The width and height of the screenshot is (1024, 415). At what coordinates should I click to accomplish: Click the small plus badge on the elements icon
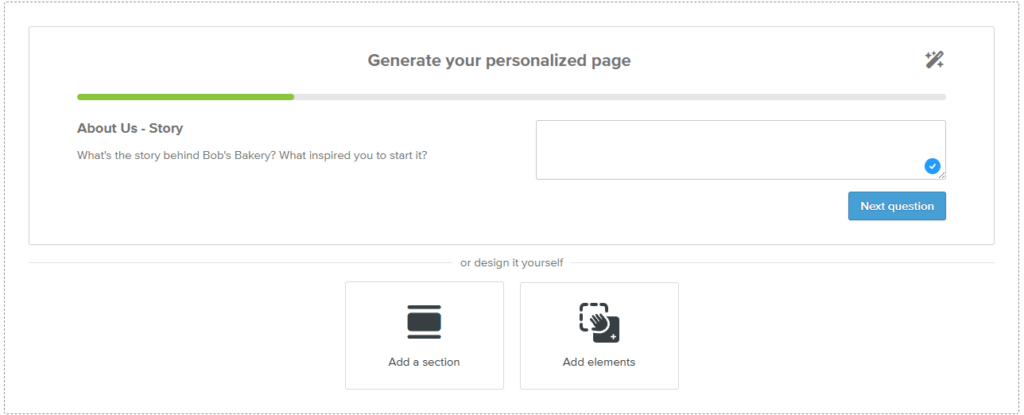(x=613, y=336)
